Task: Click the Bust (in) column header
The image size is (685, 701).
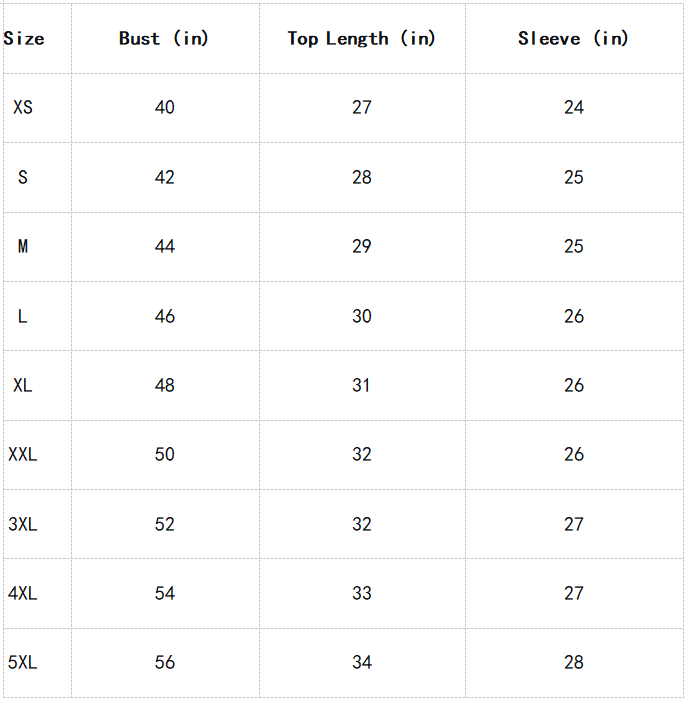Action: click(x=164, y=39)
